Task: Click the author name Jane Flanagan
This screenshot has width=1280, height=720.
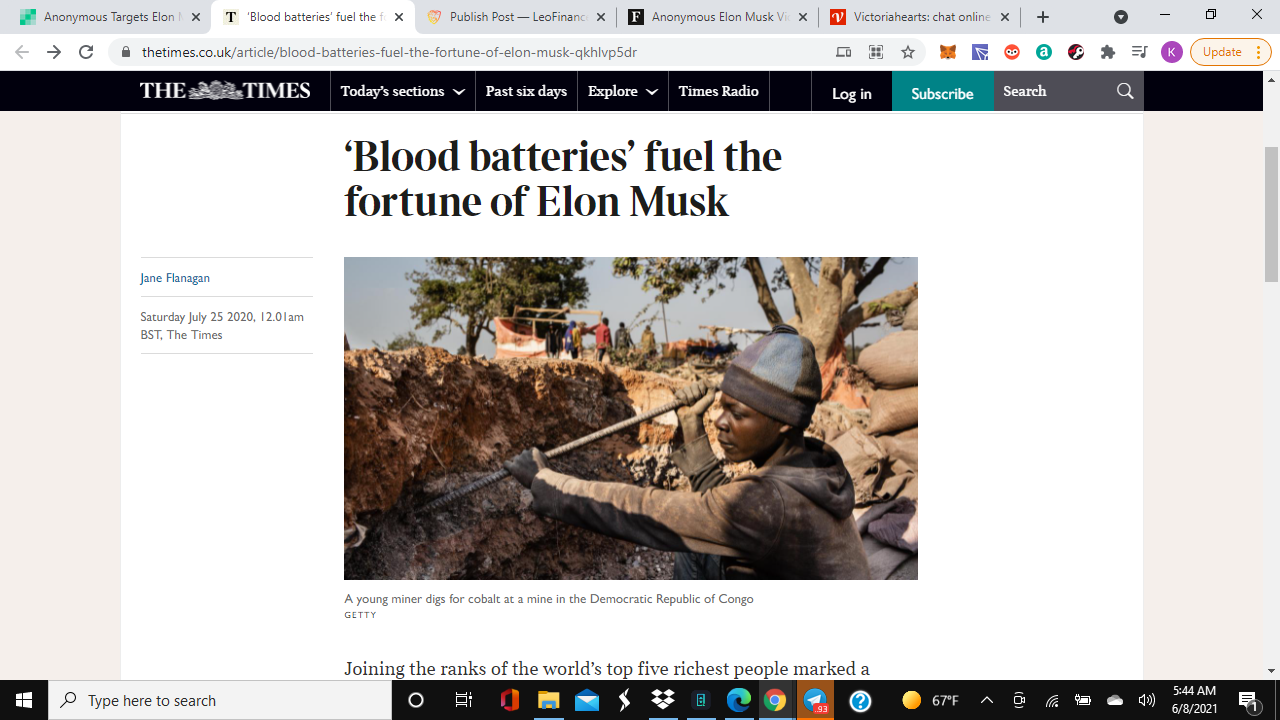Action: click(x=175, y=278)
